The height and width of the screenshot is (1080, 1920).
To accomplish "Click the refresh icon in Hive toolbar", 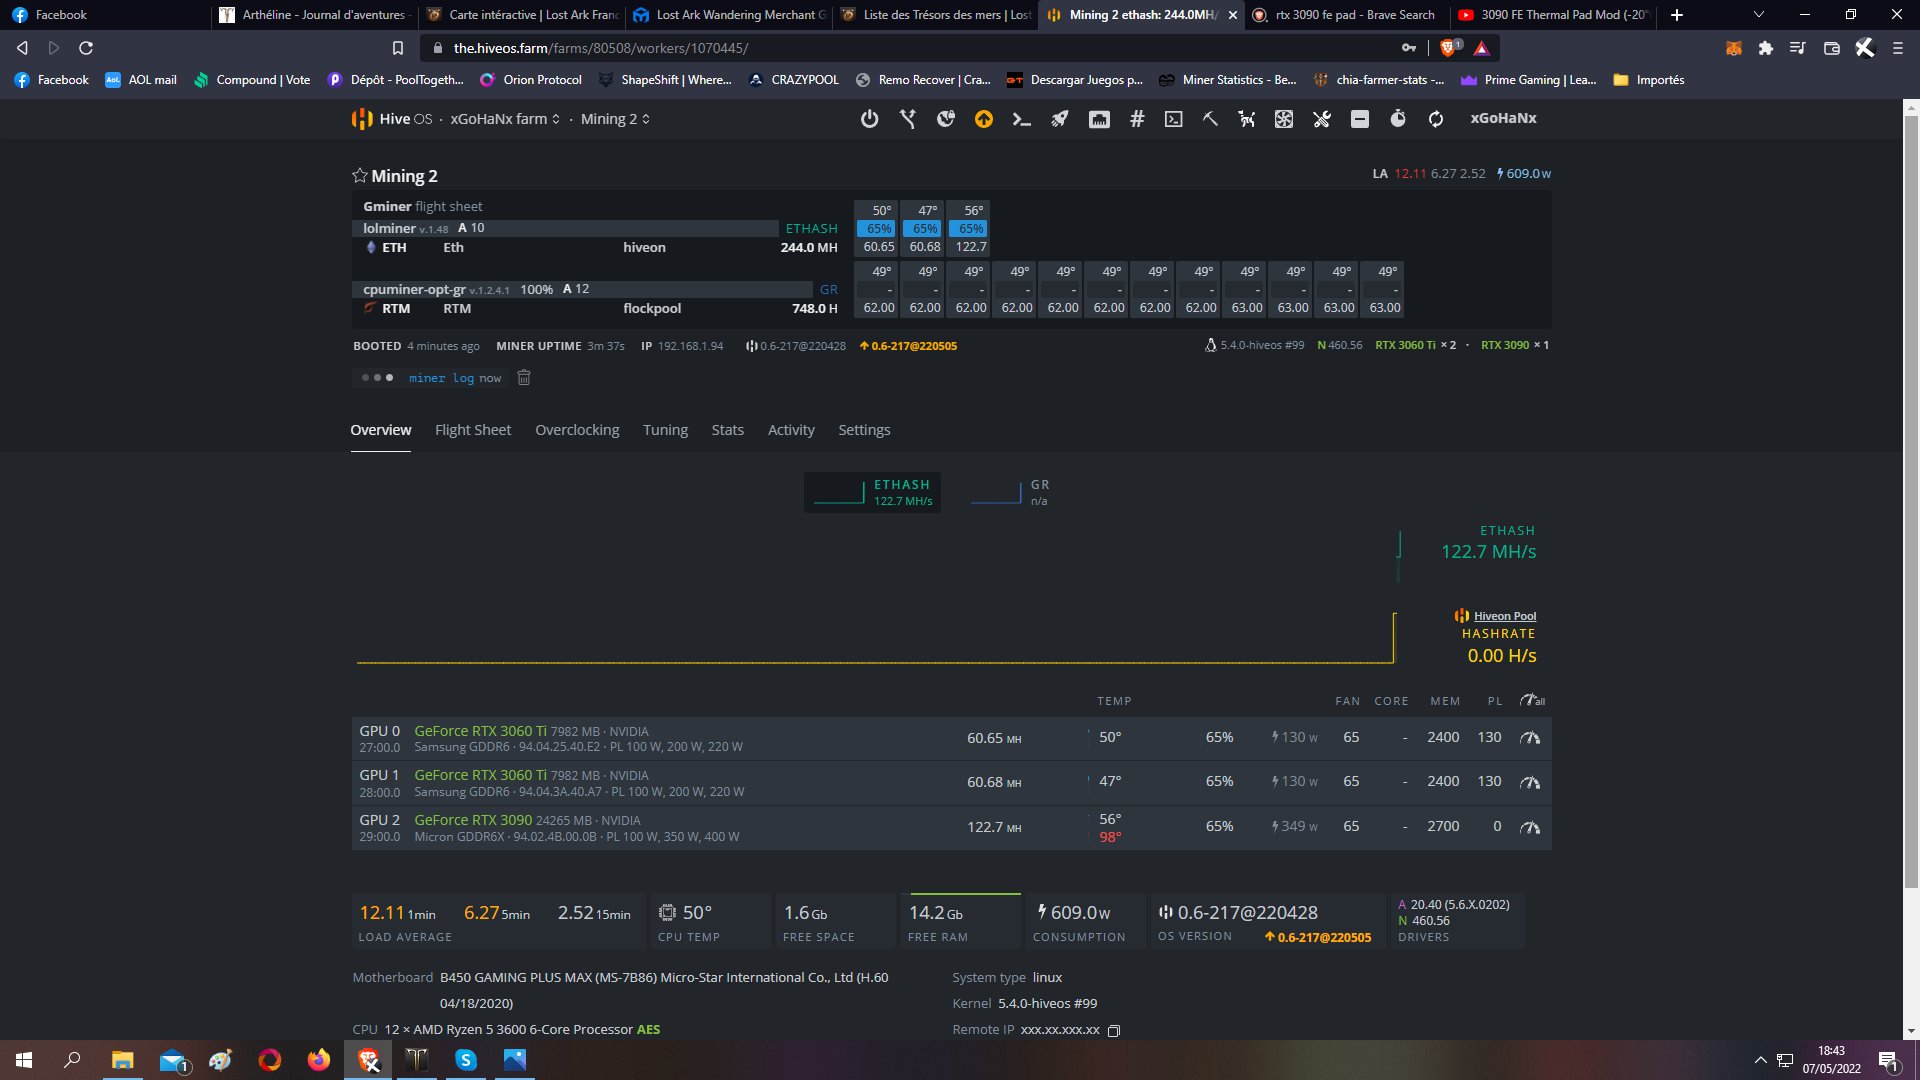I will (x=1436, y=119).
